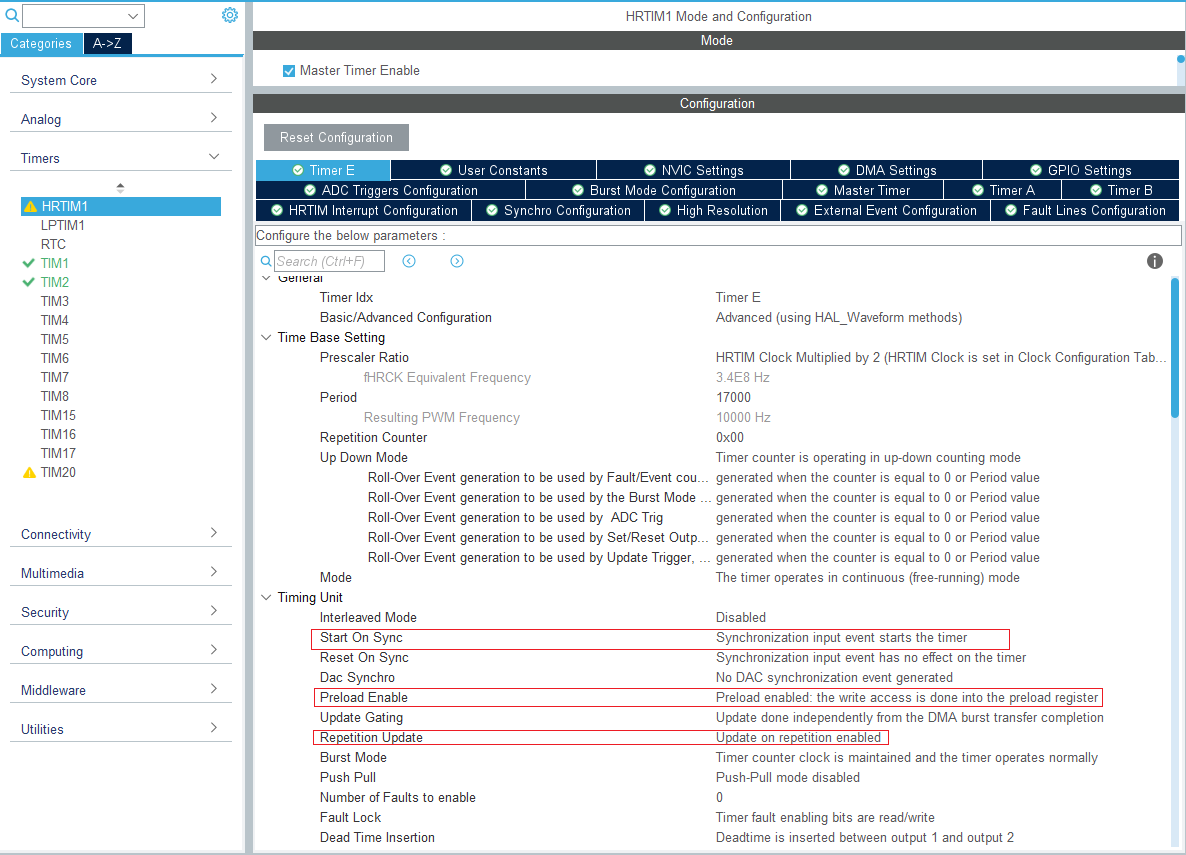
Task: Open Timer A tab
Action: point(1003,191)
